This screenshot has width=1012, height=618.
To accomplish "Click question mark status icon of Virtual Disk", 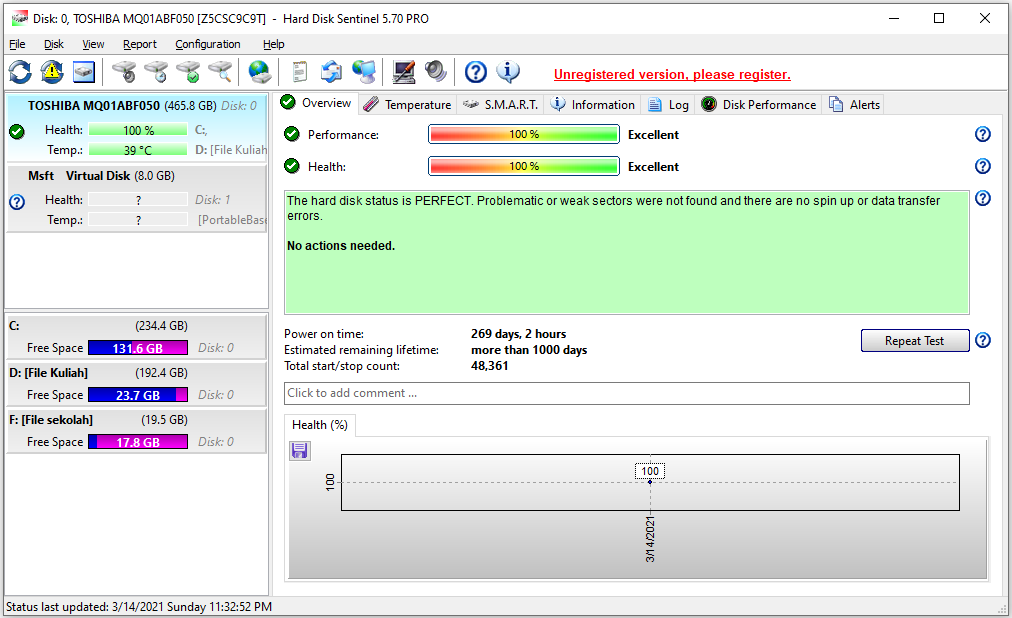I will tap(17, 202).
